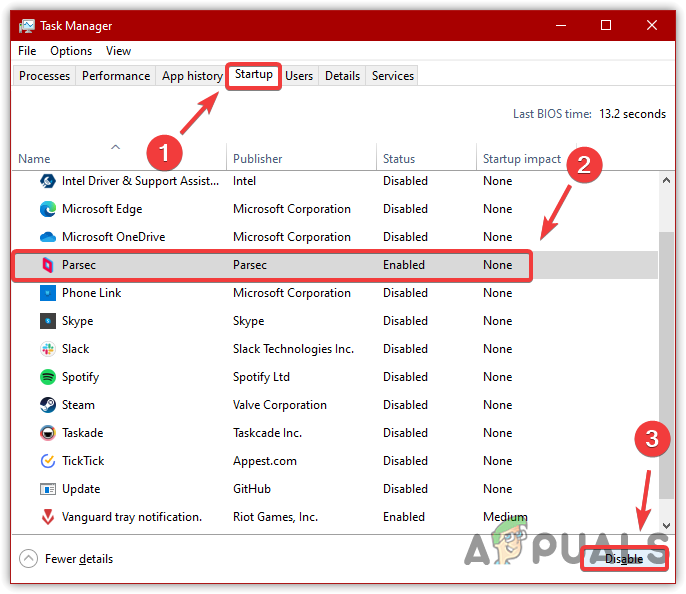Select the Vanguard tray notification entry name
Screen dimensions: 686x594
point(132,517)
